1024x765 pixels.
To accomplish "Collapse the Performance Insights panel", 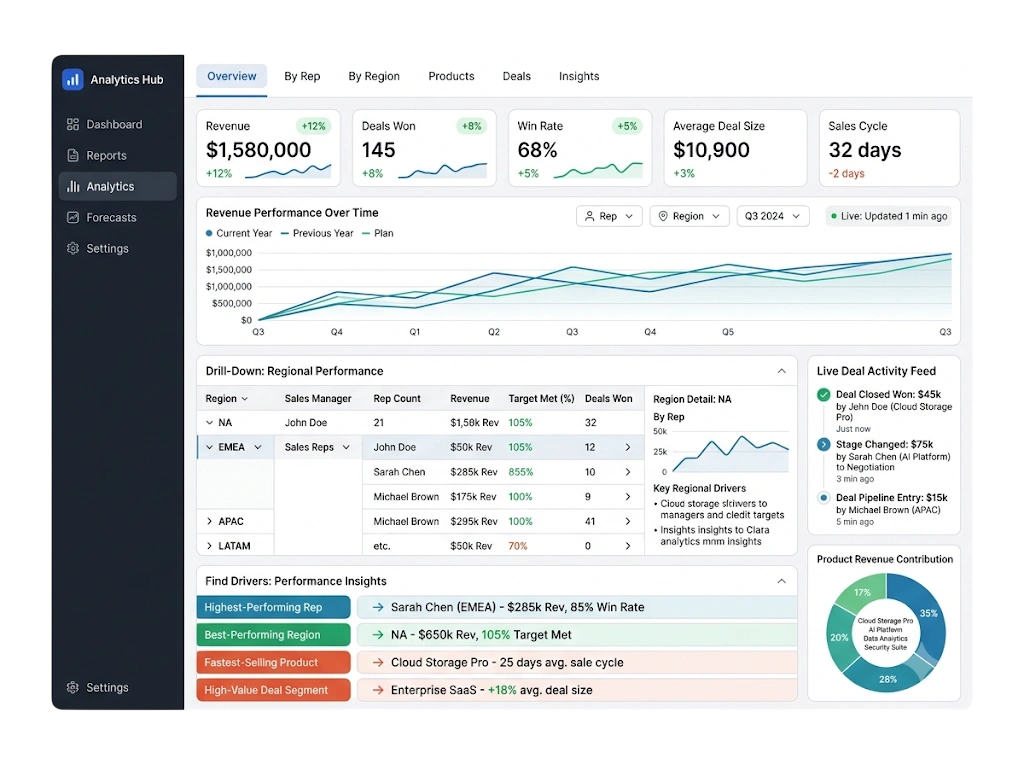I will point(782,581).
